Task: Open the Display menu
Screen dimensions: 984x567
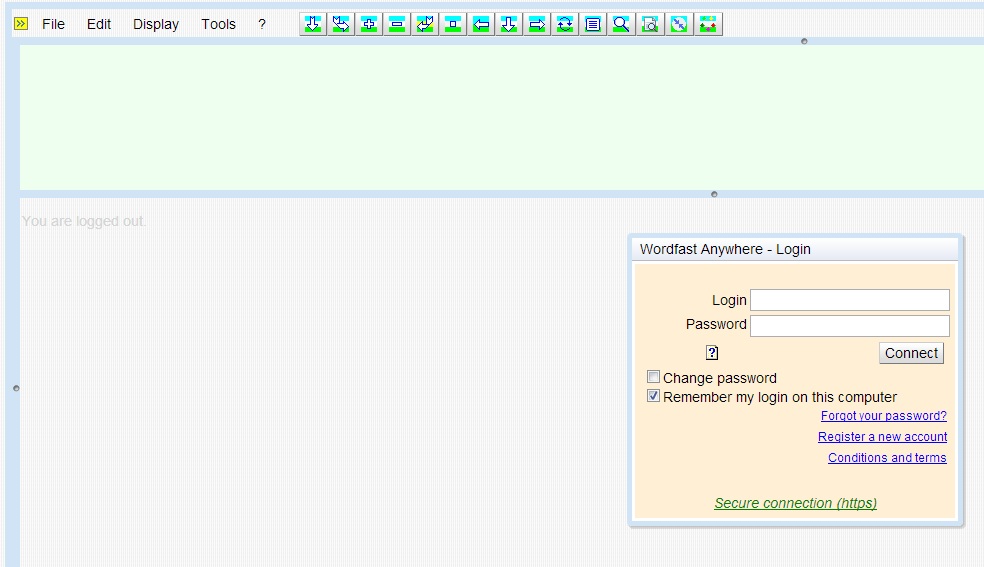Action: 156,24
